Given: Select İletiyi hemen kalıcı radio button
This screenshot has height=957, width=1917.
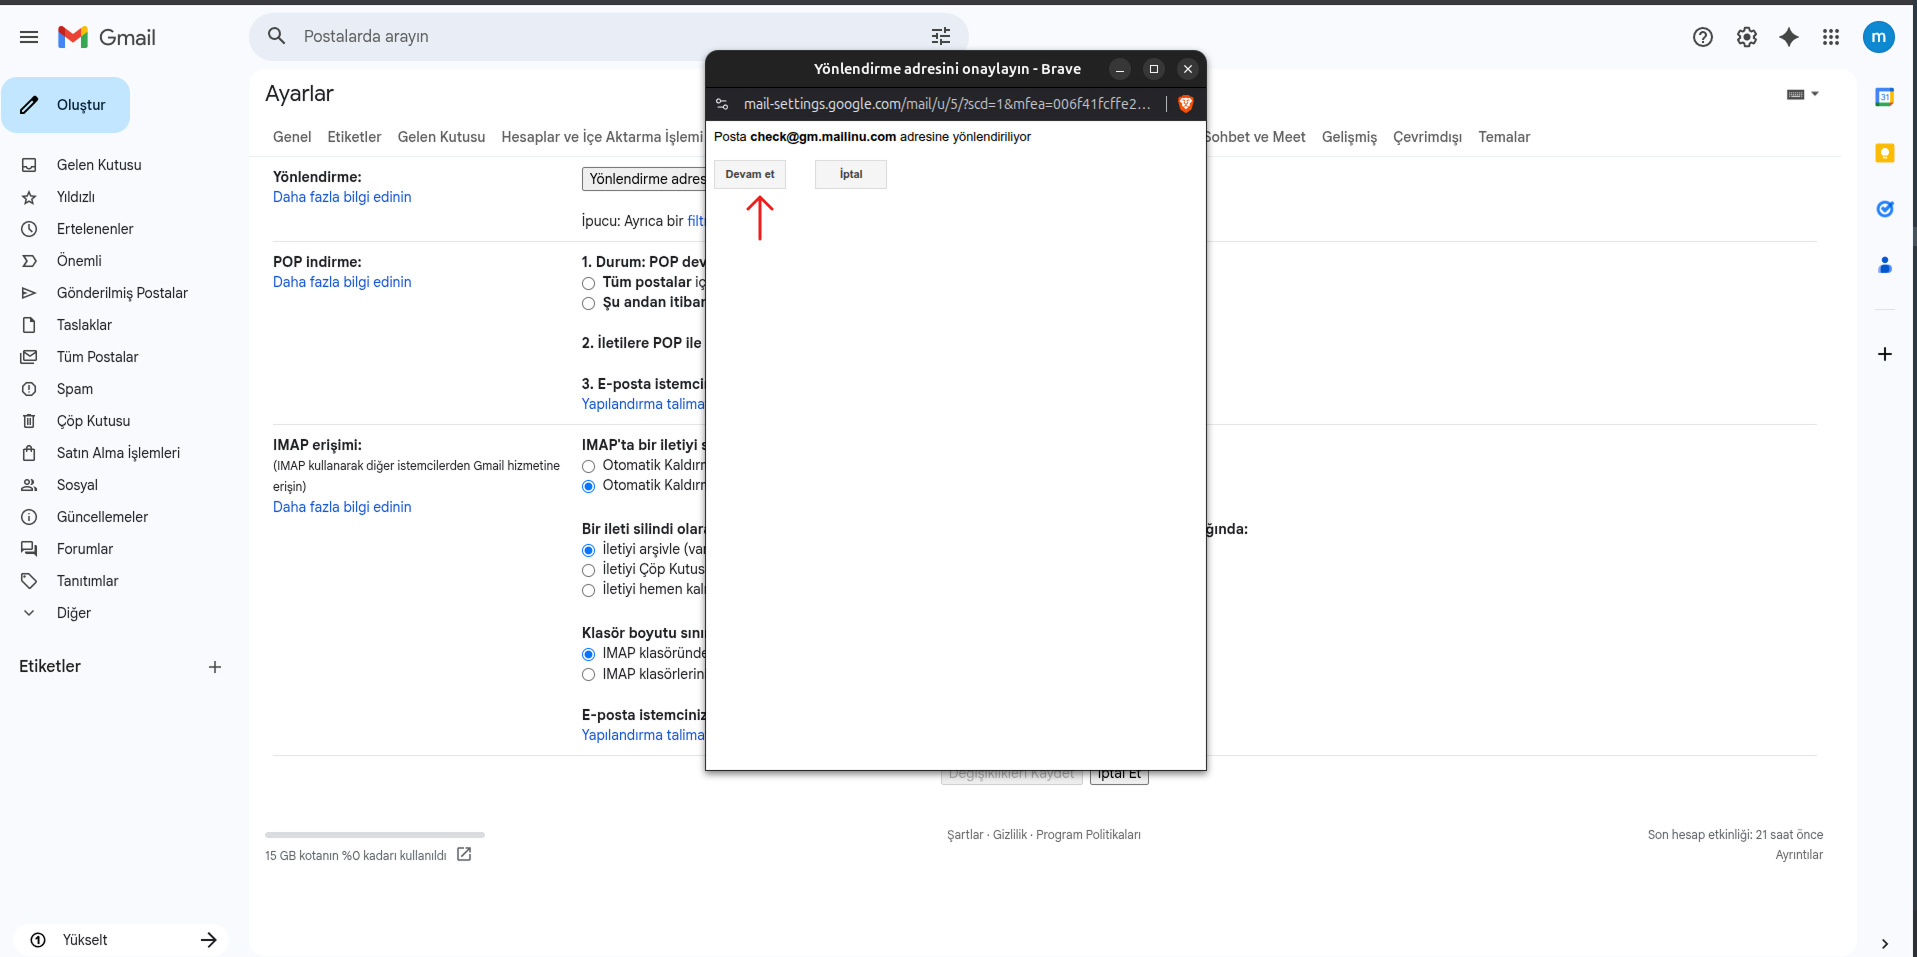Looking at the screenshot, I should tap(588, 590).
